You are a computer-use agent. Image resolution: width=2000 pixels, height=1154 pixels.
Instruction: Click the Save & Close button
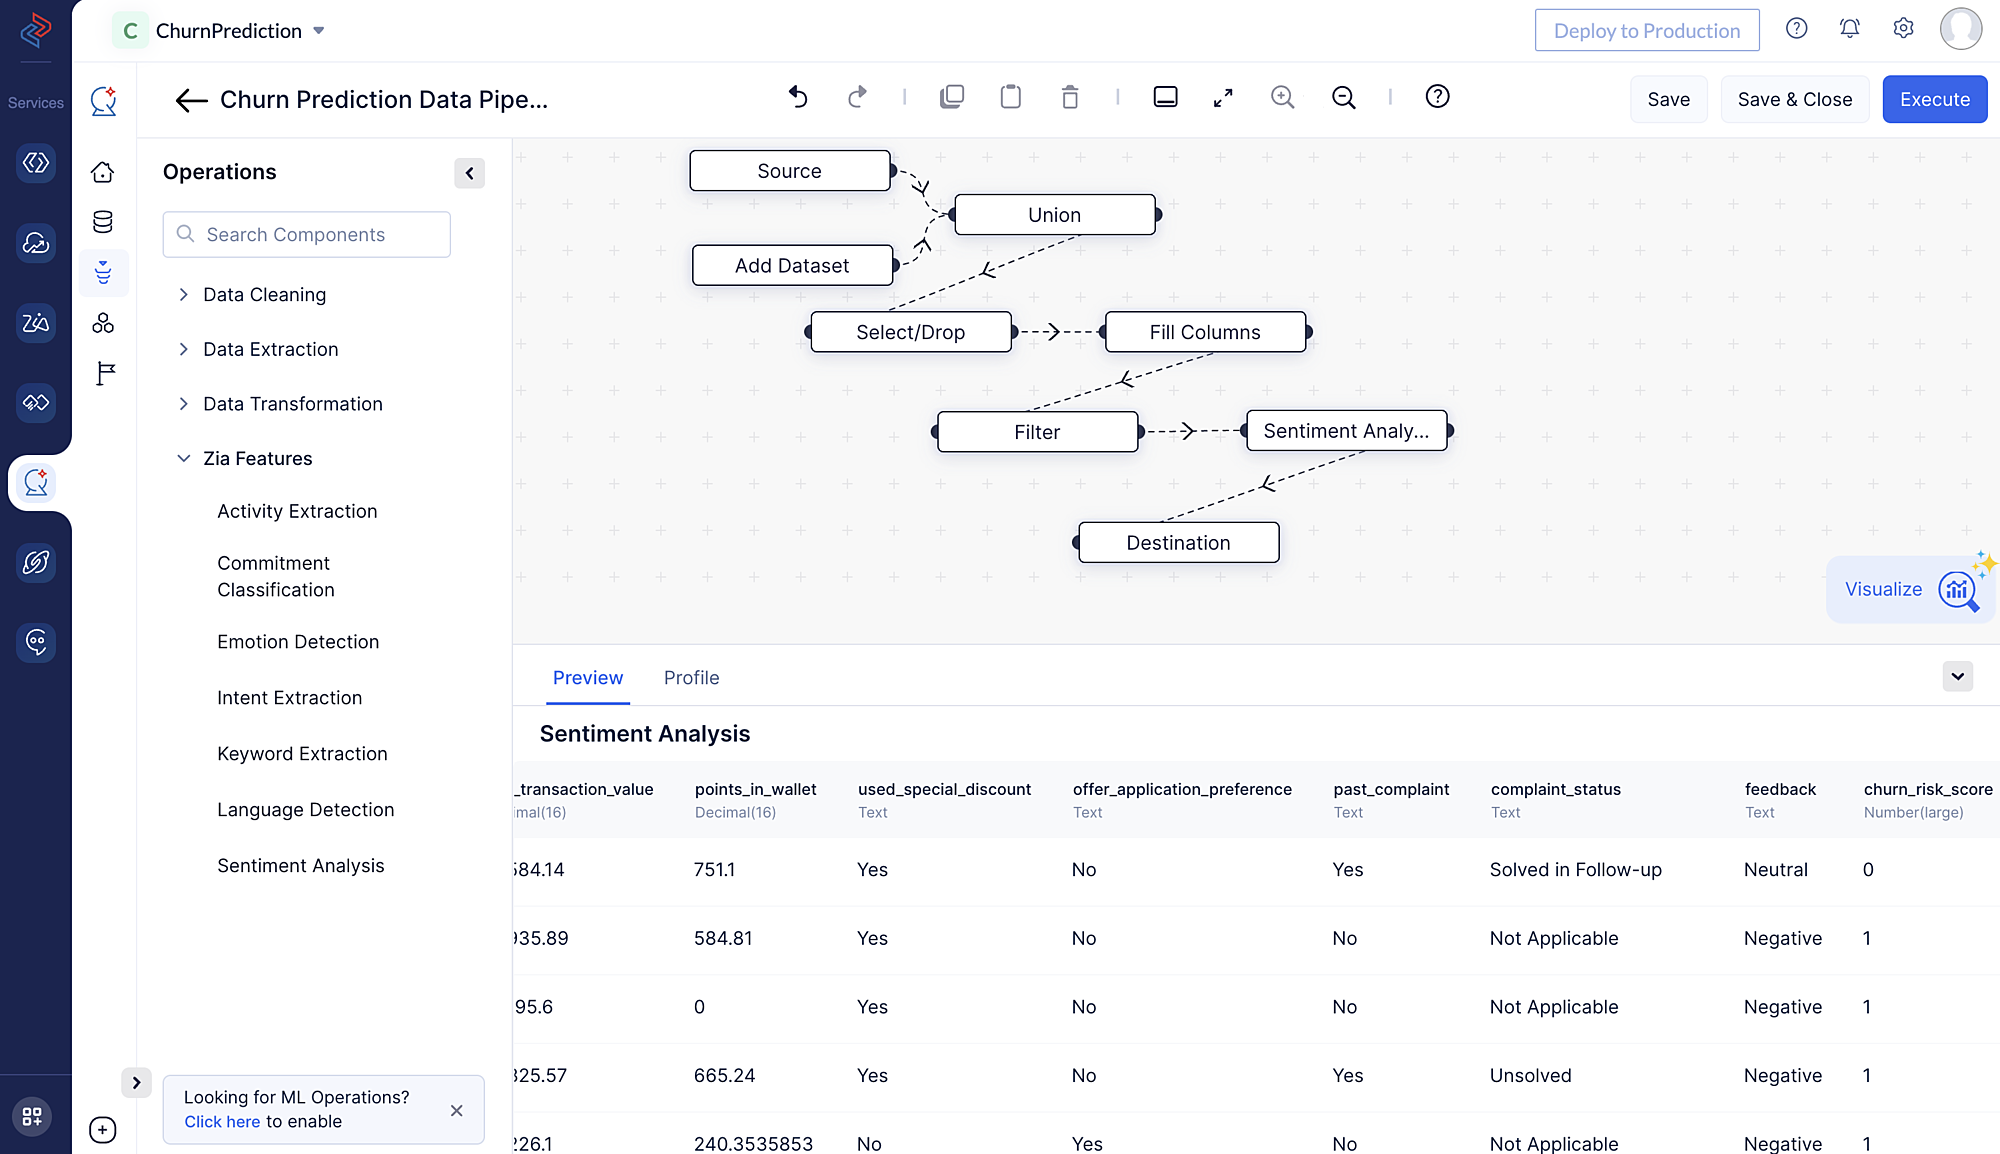pos(1794,98)
